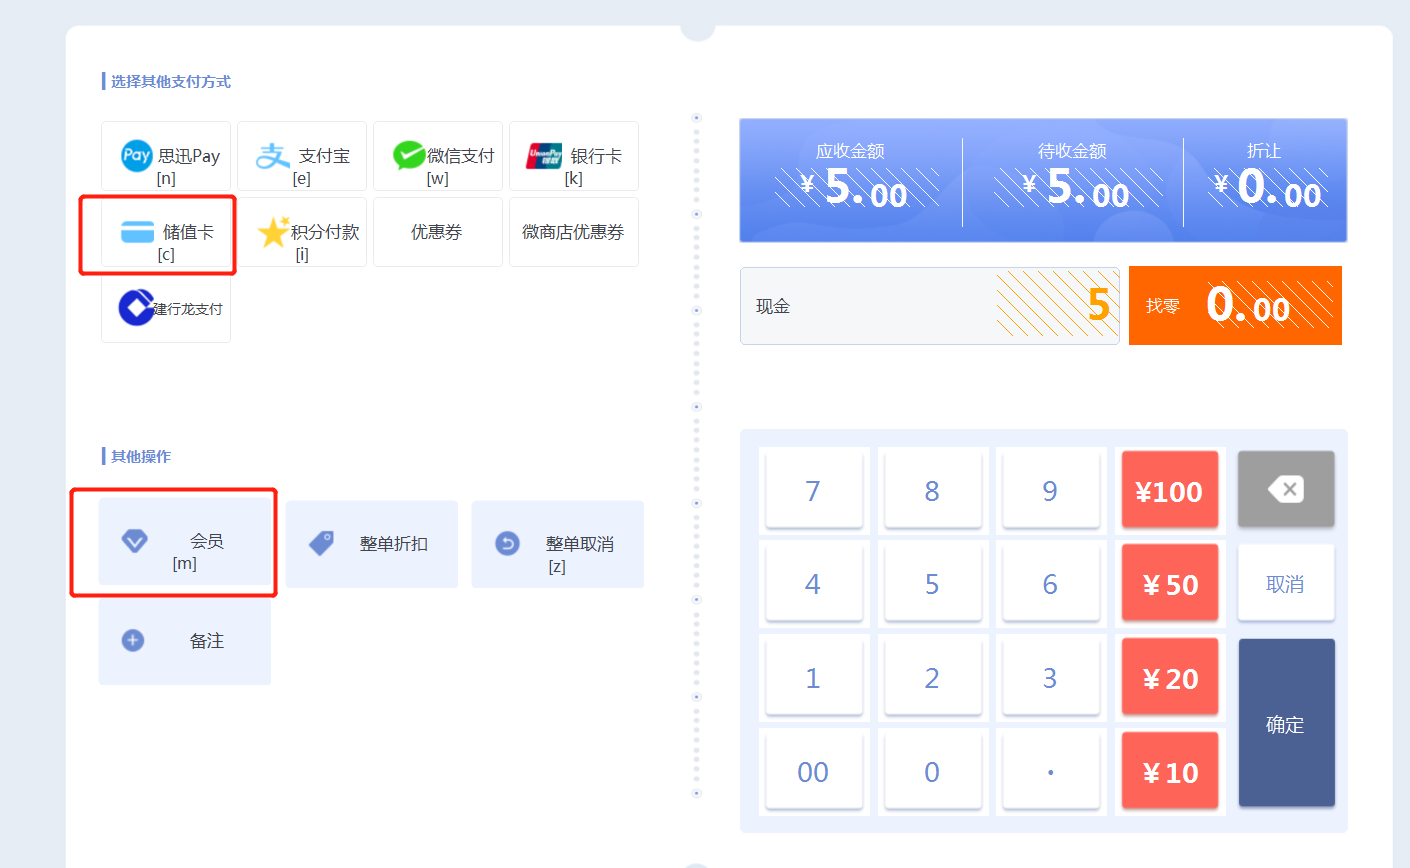The image size is (1410, 868).
Task: Trigger 整单取消 to cancel the order
Action: 557,544
